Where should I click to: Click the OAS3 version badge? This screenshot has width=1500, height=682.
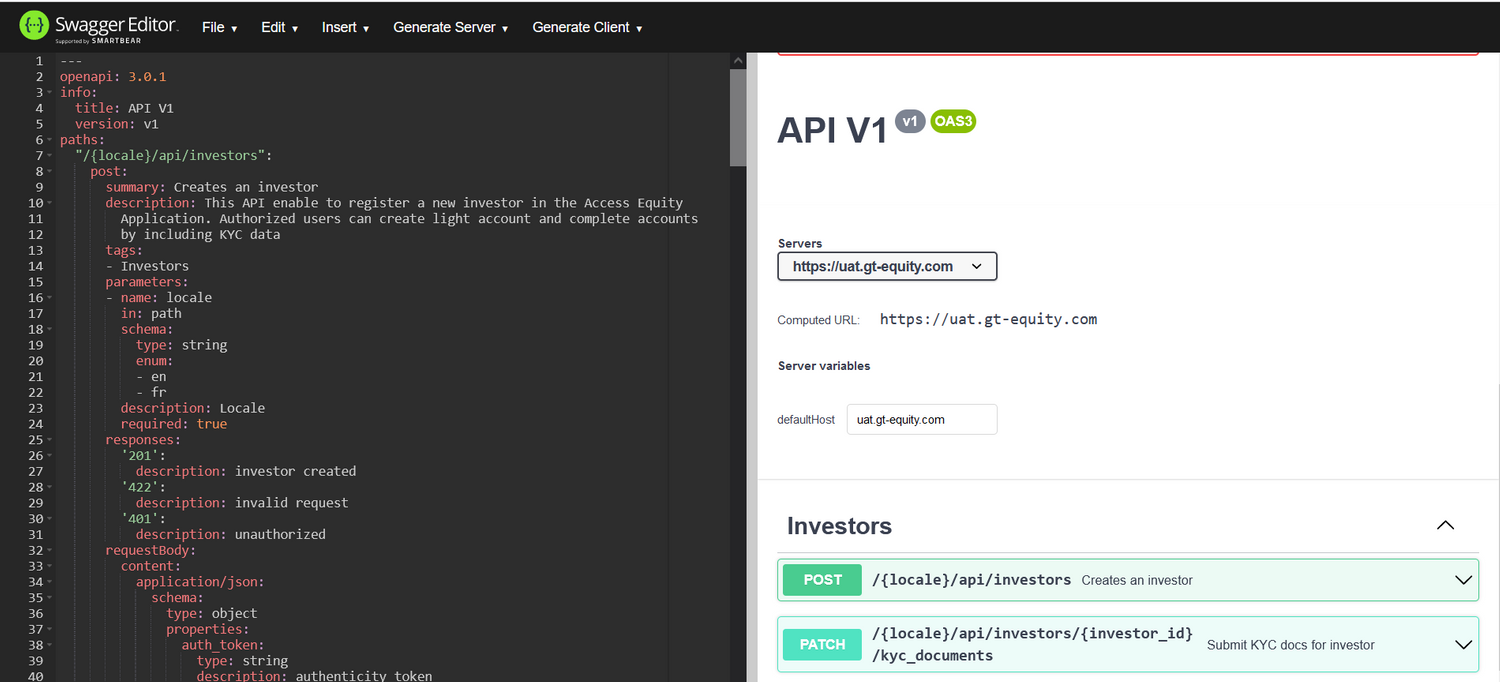pyautogui.click(x=952, y=121)
